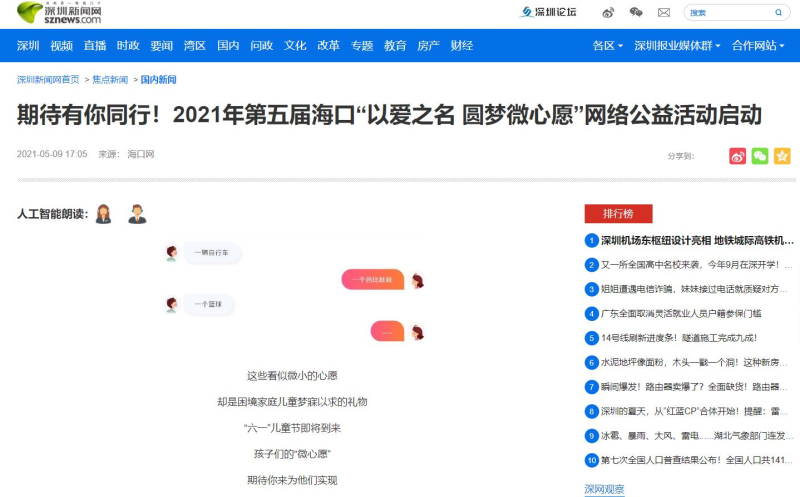Expand the 各区 dropdown menu

[x=607, y=46]
